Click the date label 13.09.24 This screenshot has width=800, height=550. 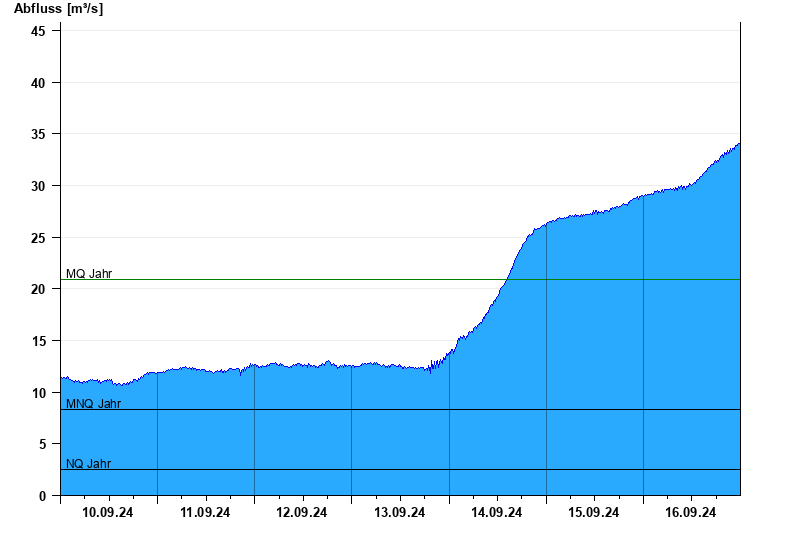coord(399,512)
